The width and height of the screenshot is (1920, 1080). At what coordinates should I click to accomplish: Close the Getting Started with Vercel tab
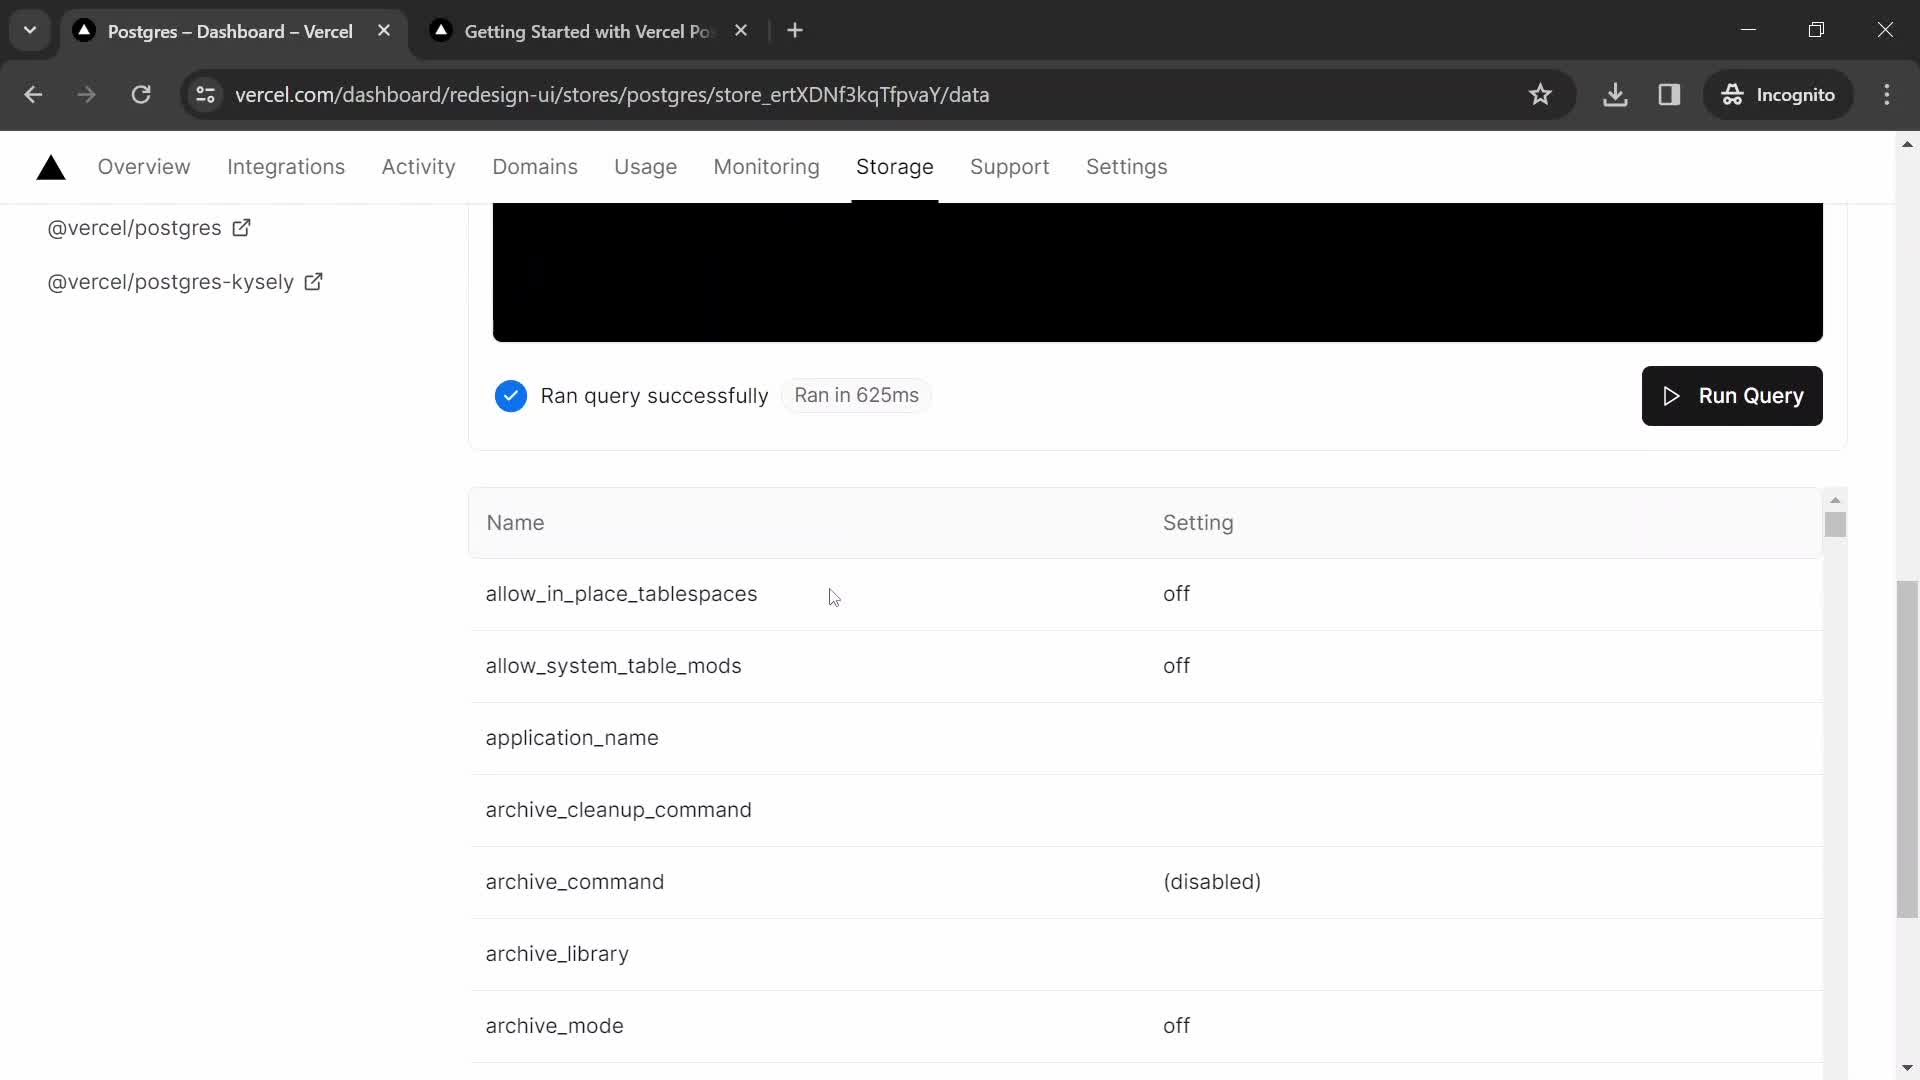click(x=741, y=31)
